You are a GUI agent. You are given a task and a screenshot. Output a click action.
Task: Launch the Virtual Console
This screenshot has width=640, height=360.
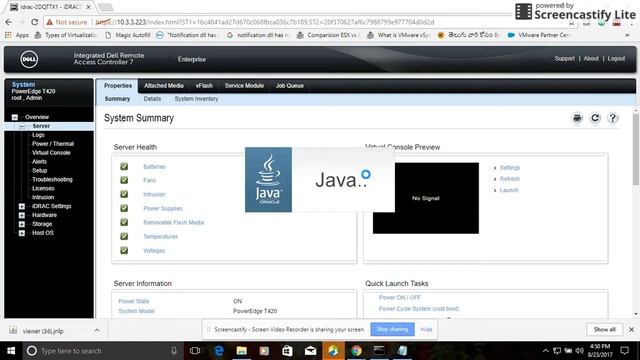pyautogui.click(x=509, y=190)
